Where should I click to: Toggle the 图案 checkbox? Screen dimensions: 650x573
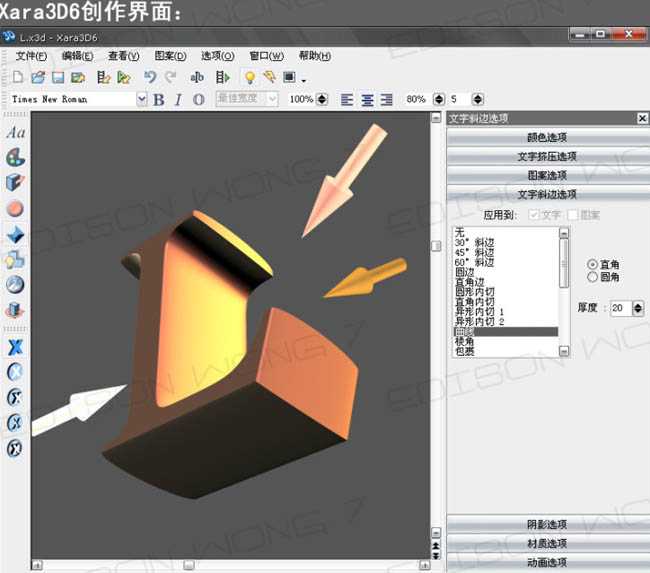573,214
